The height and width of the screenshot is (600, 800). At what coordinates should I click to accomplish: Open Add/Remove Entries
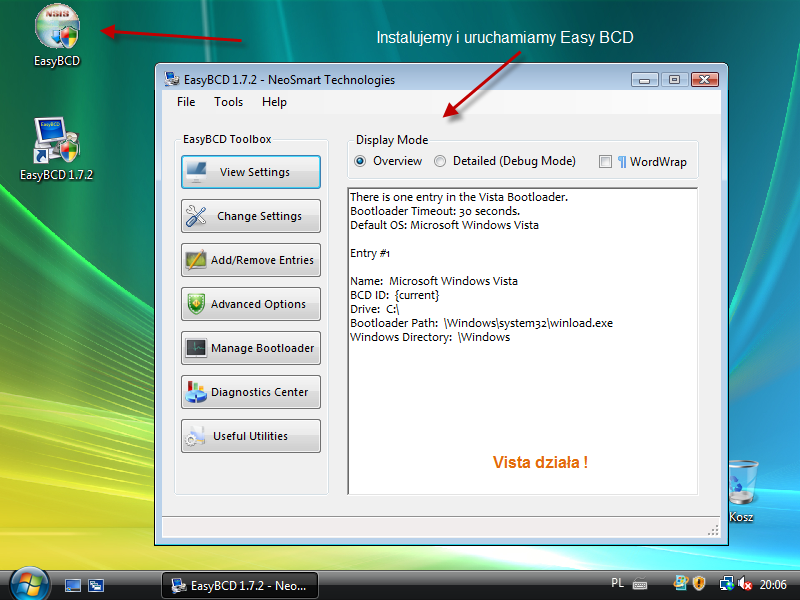point(251,260)
